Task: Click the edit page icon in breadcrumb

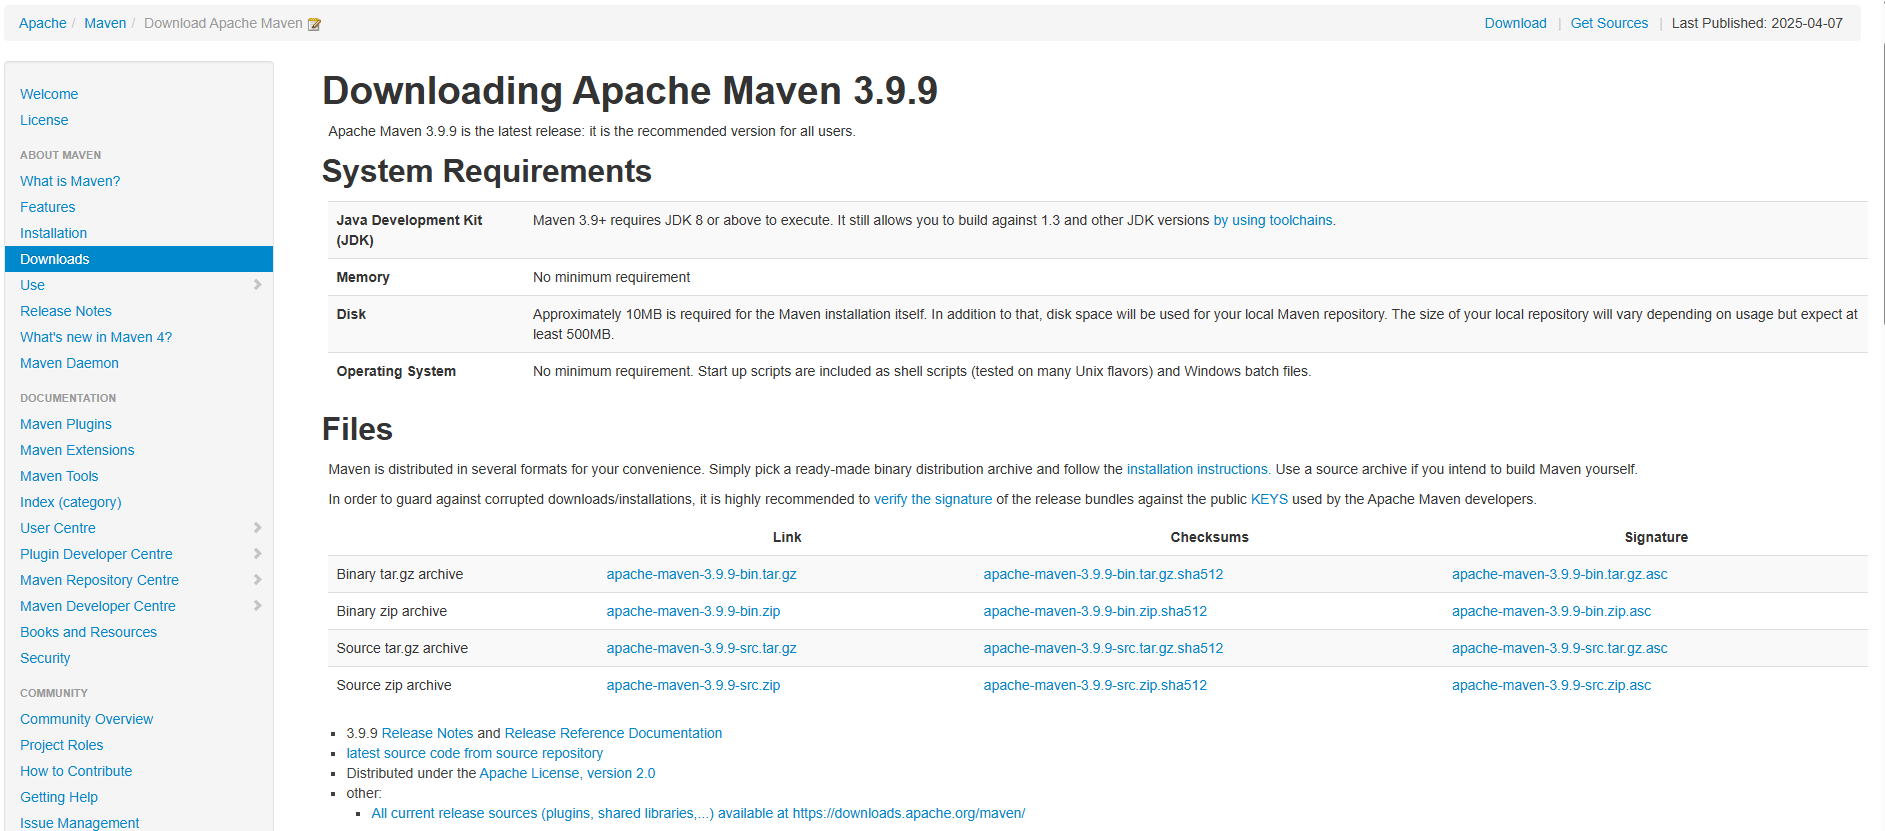Action: coord(314,24)
